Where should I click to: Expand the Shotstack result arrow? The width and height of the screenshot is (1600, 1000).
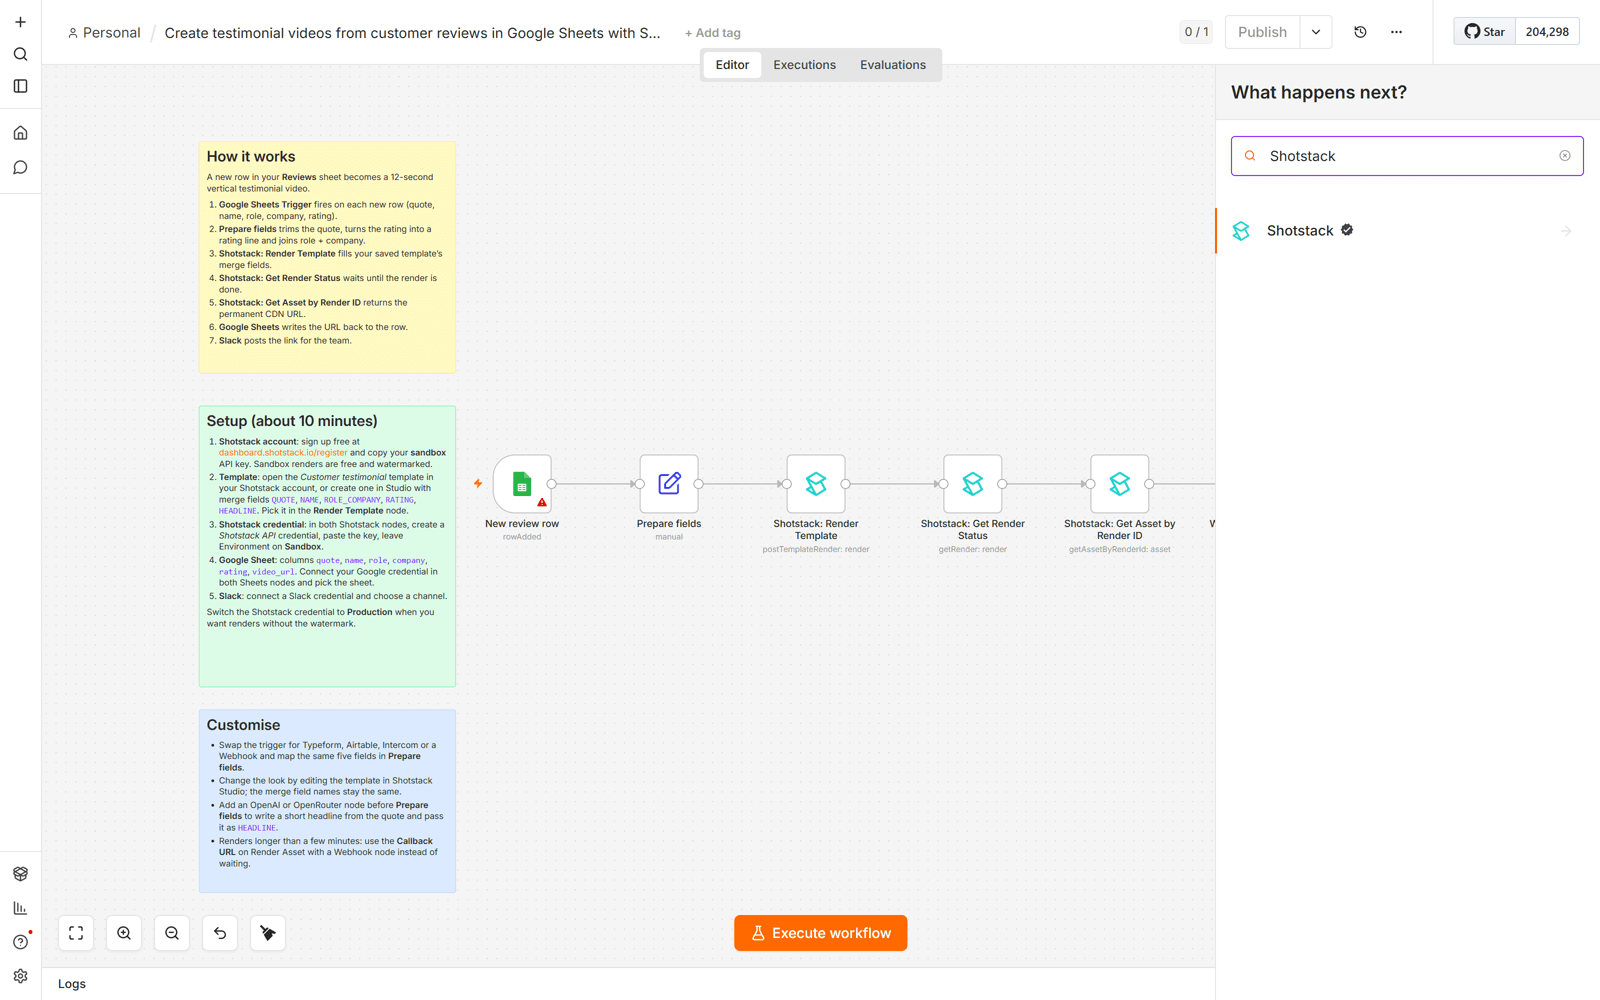[1566, 231]
